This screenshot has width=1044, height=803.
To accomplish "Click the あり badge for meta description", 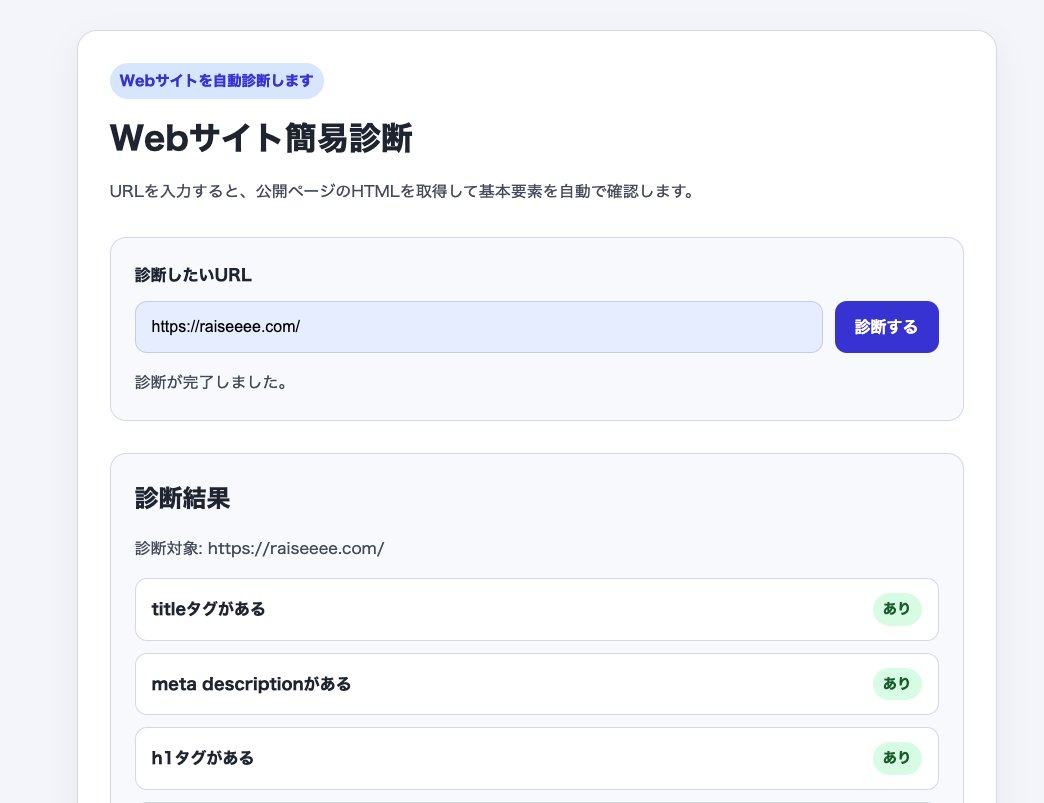I will (x=897, y=684).
